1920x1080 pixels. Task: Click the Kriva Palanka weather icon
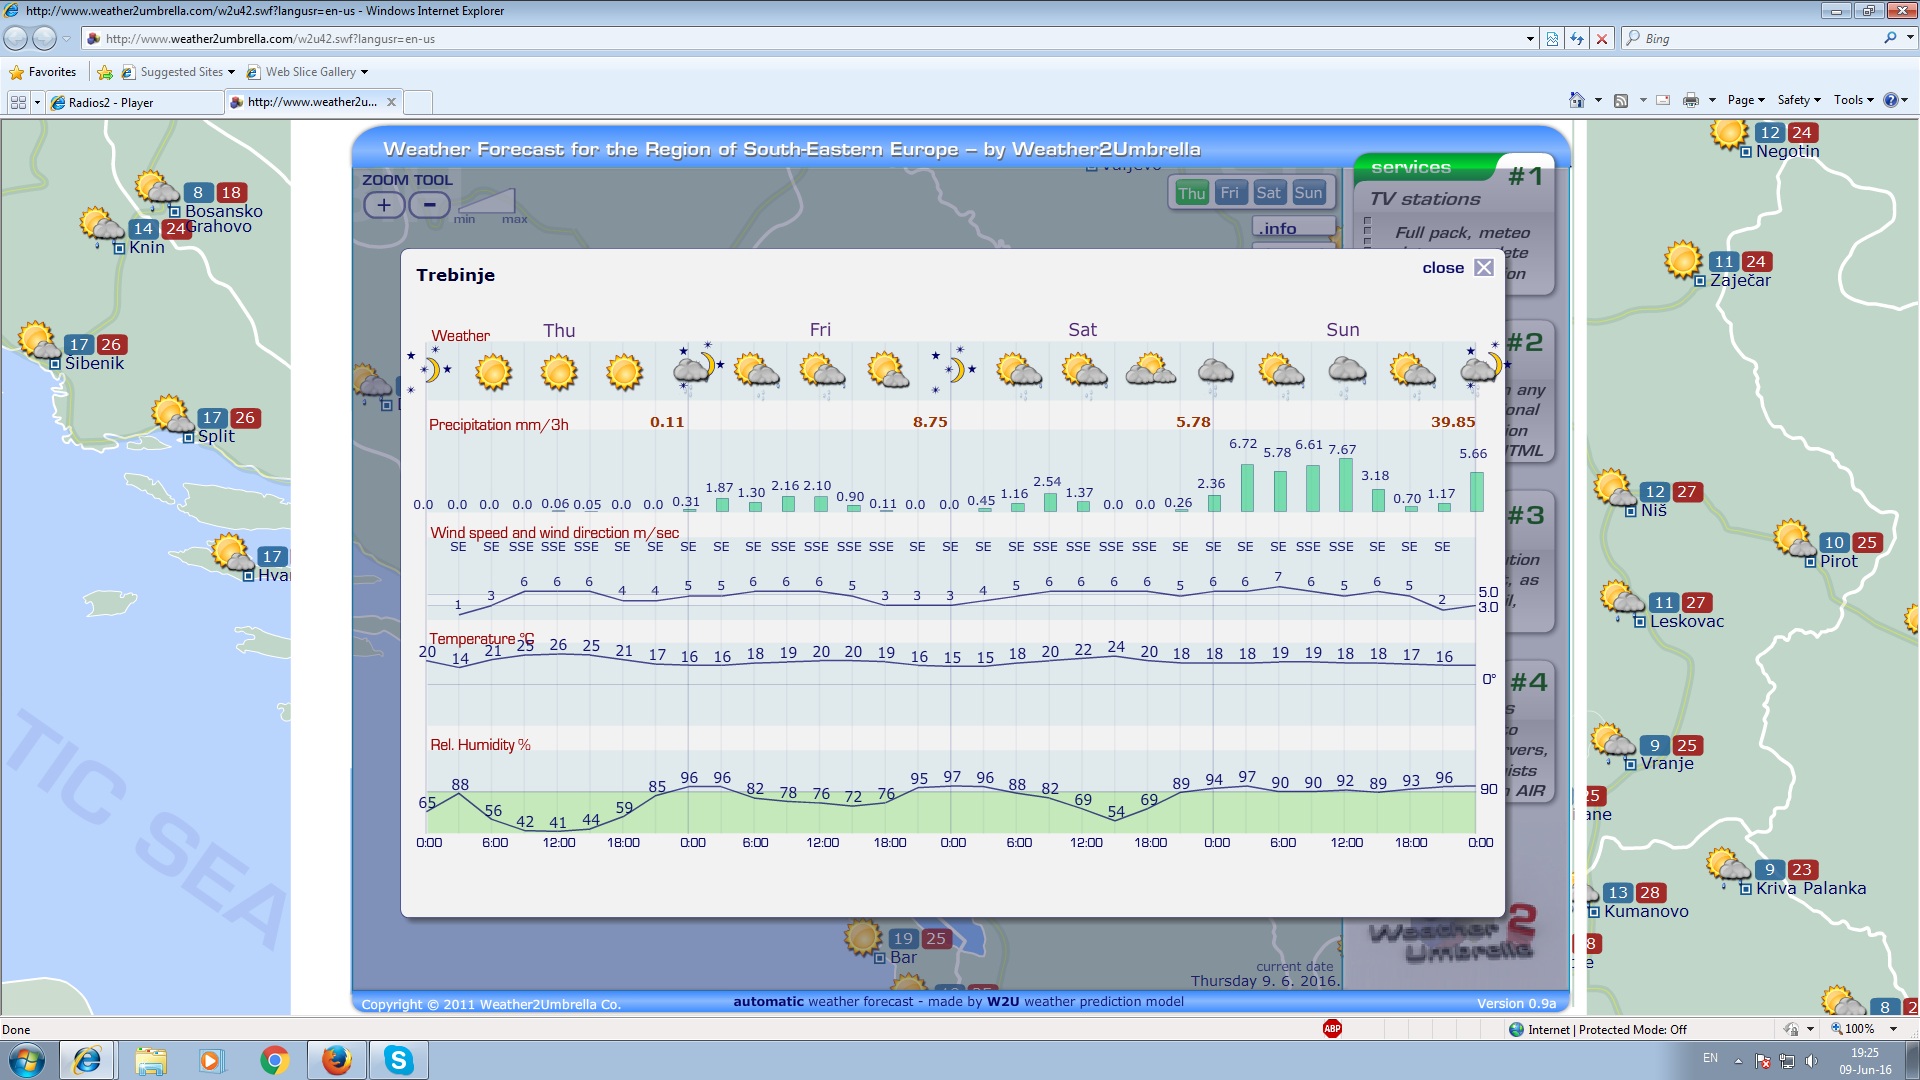[x=1728, y=867]
